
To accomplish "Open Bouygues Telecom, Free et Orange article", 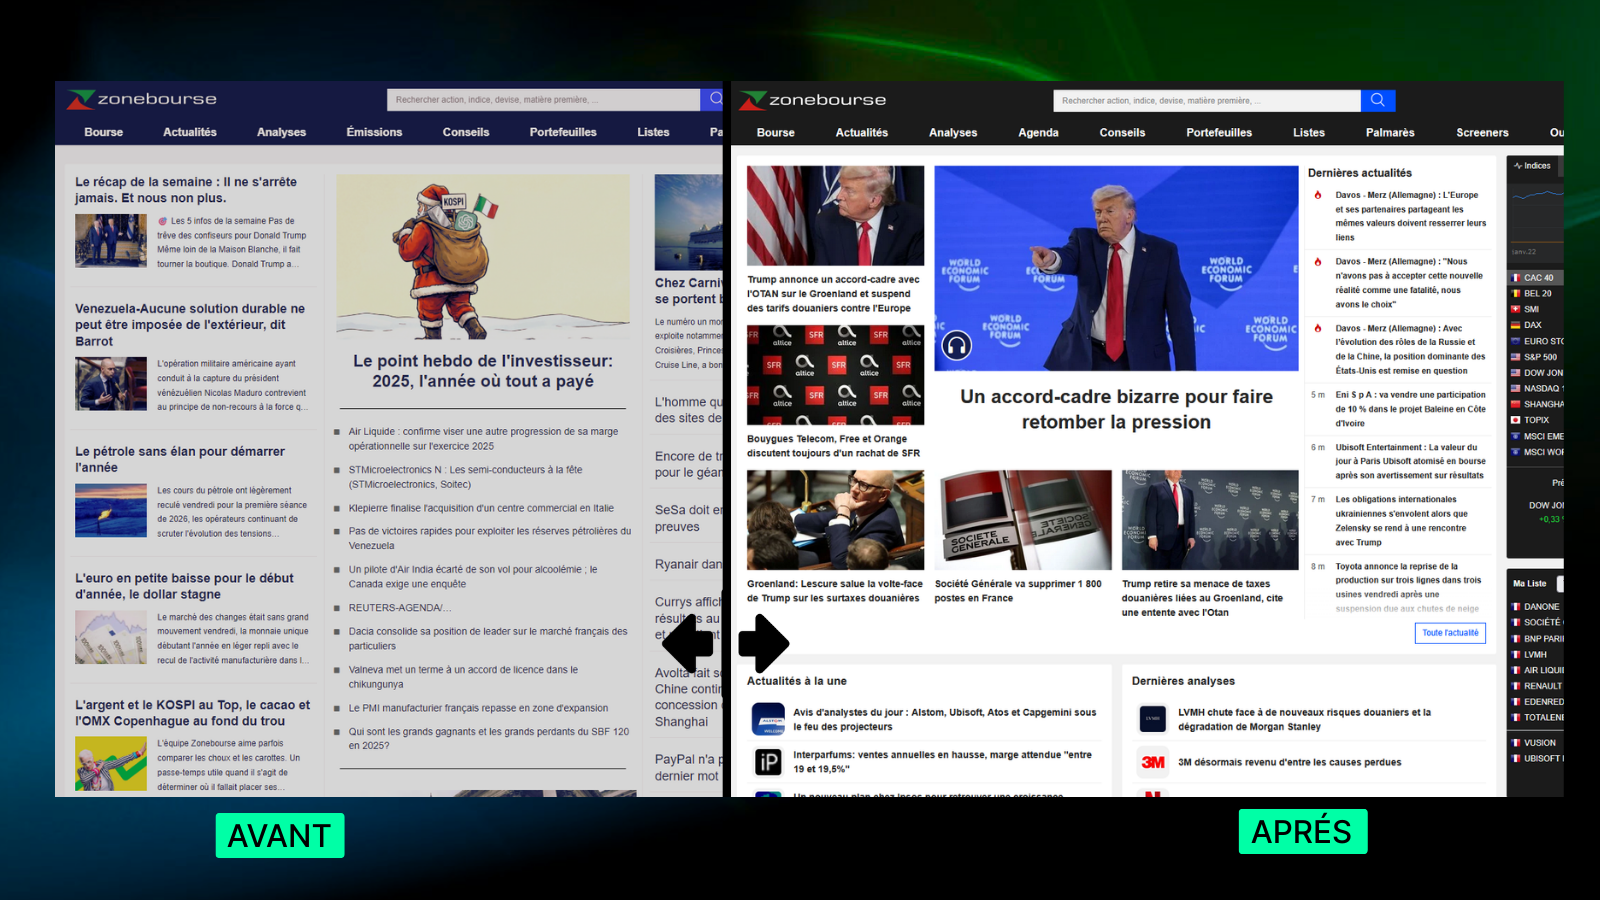I will point(833,446).
